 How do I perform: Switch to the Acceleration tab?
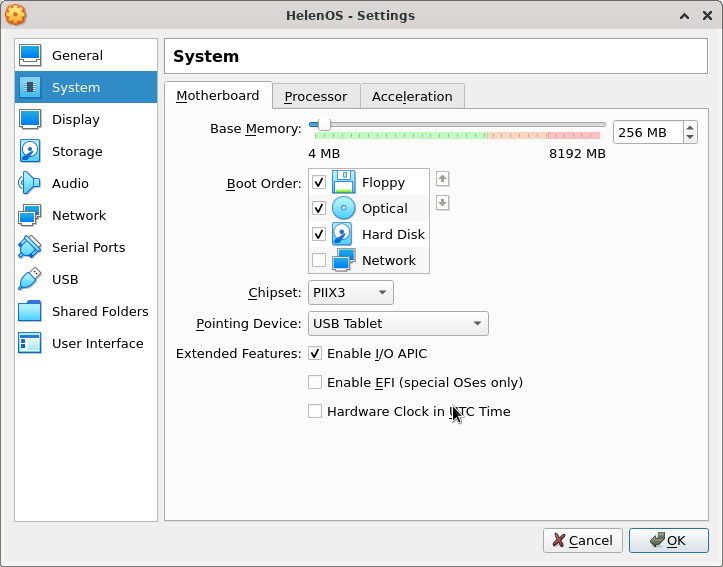click(412, 97)
